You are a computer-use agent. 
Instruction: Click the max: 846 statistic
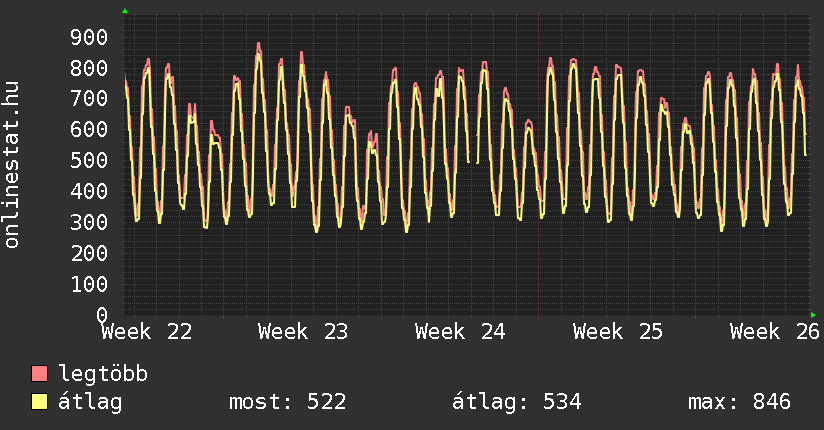tap(739, 402)
